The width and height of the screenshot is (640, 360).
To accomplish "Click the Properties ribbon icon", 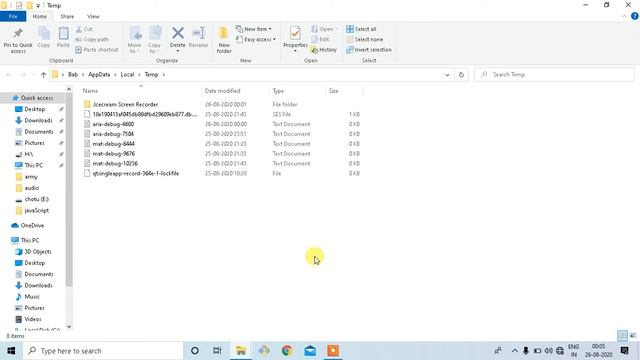I will (295, 39).
